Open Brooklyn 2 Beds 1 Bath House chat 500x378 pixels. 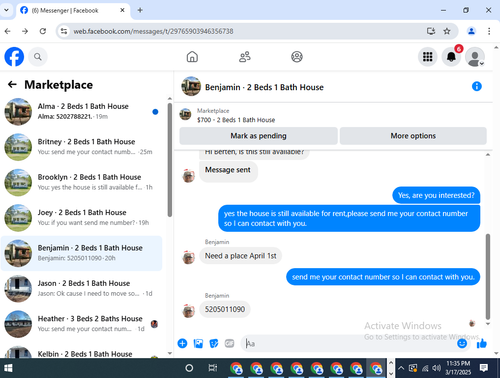coord(82,182)
